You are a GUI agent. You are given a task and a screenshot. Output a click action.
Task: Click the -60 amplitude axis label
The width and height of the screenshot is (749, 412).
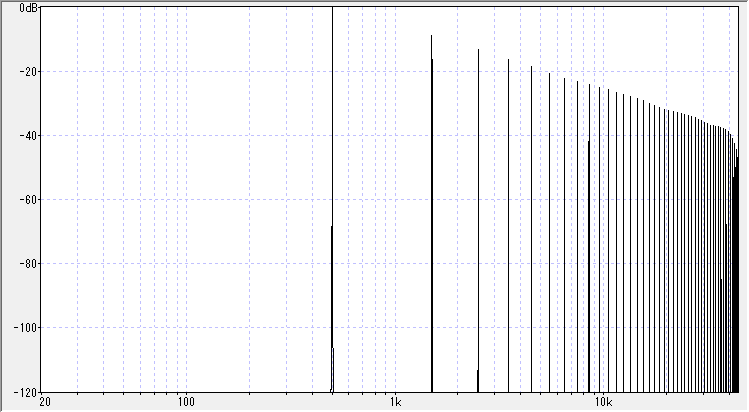tap(28, 200)
